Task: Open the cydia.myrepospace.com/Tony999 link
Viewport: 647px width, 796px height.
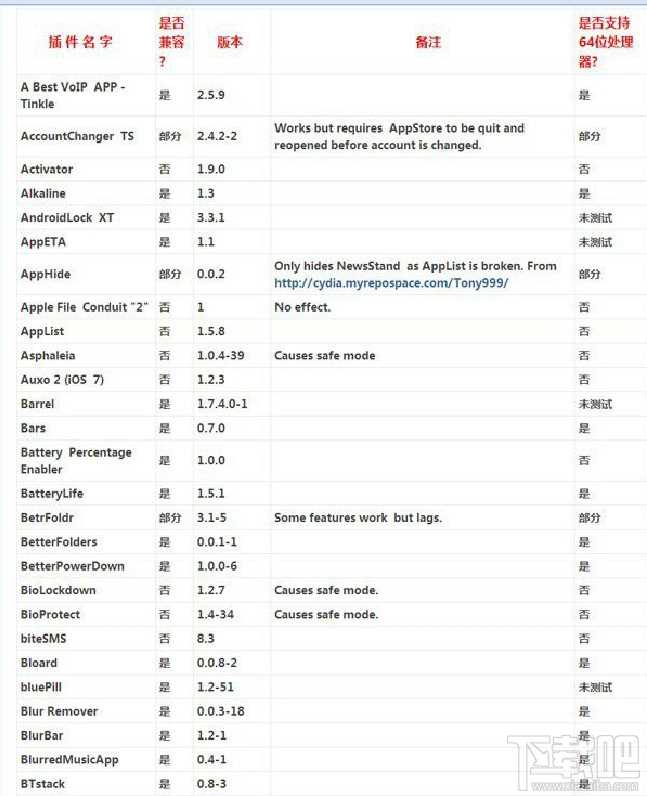Action: click(391, 283)
